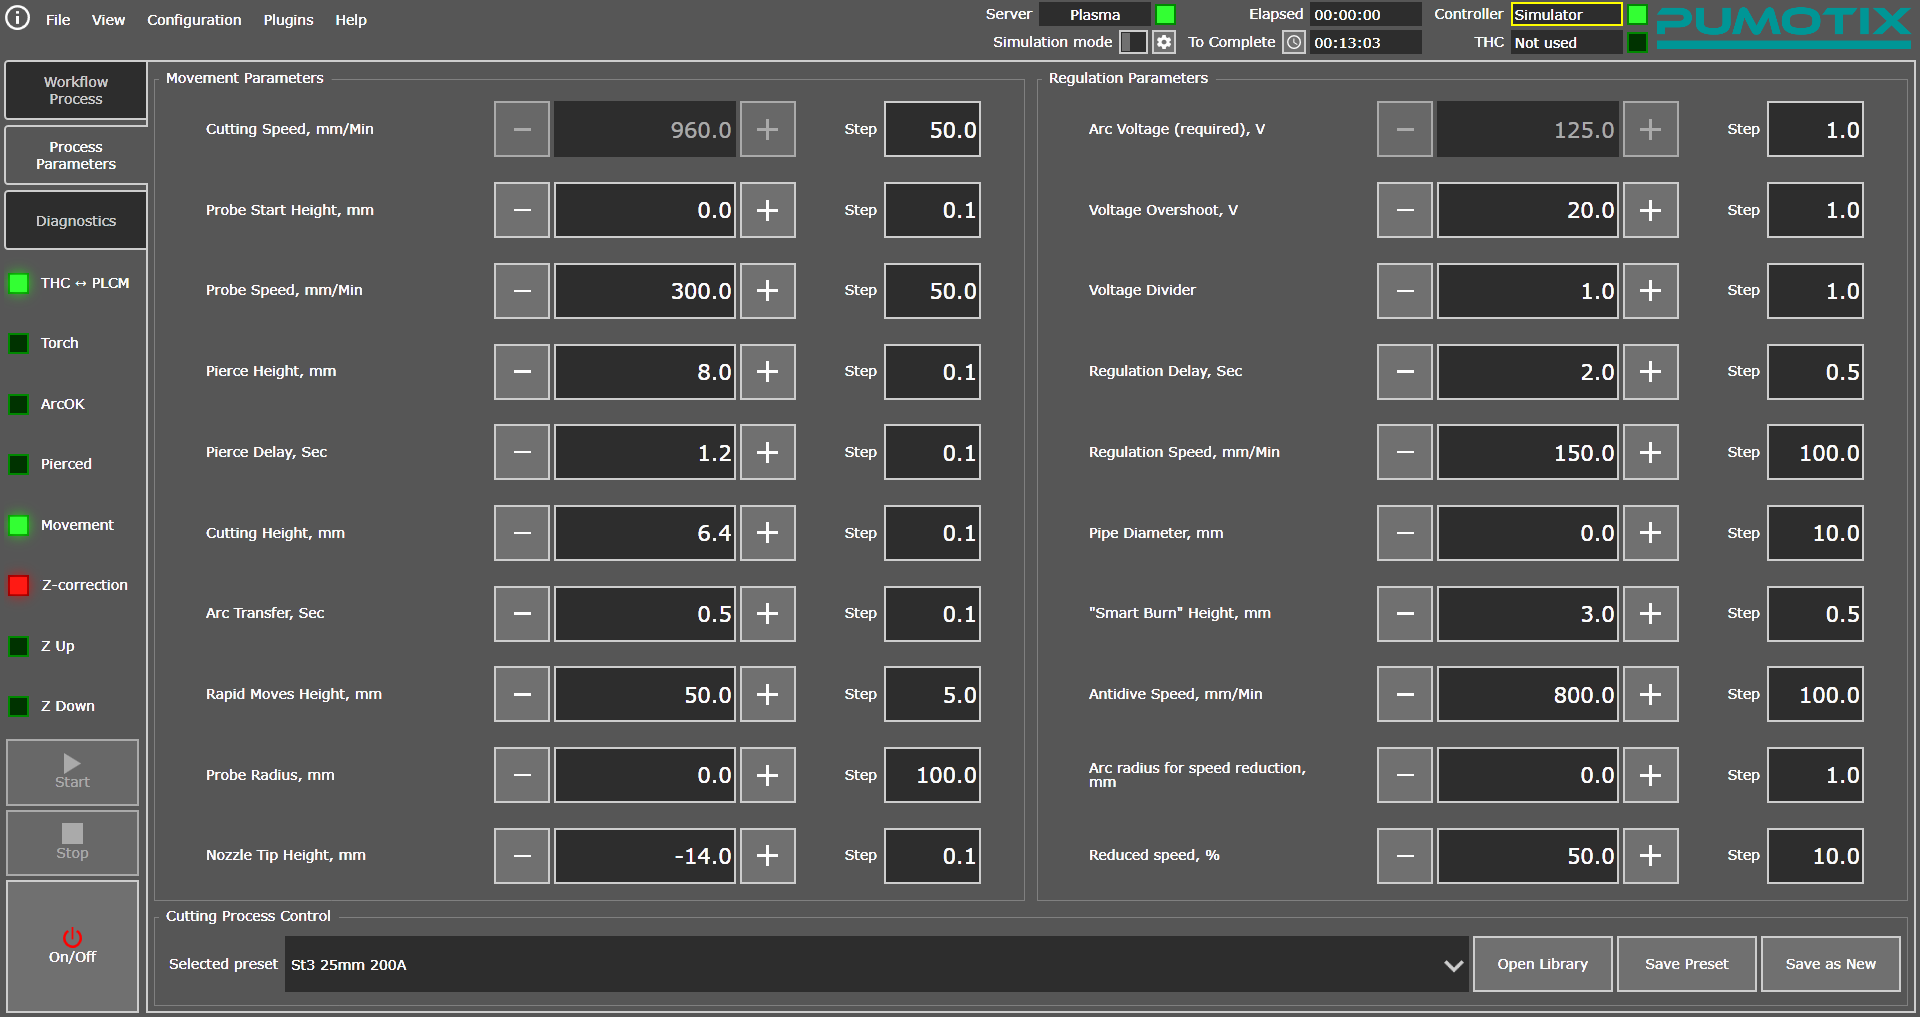The width and height of the screenshot is (1920, 1017).
Task: Open the Configuration menu
Action: pos(194,20)
